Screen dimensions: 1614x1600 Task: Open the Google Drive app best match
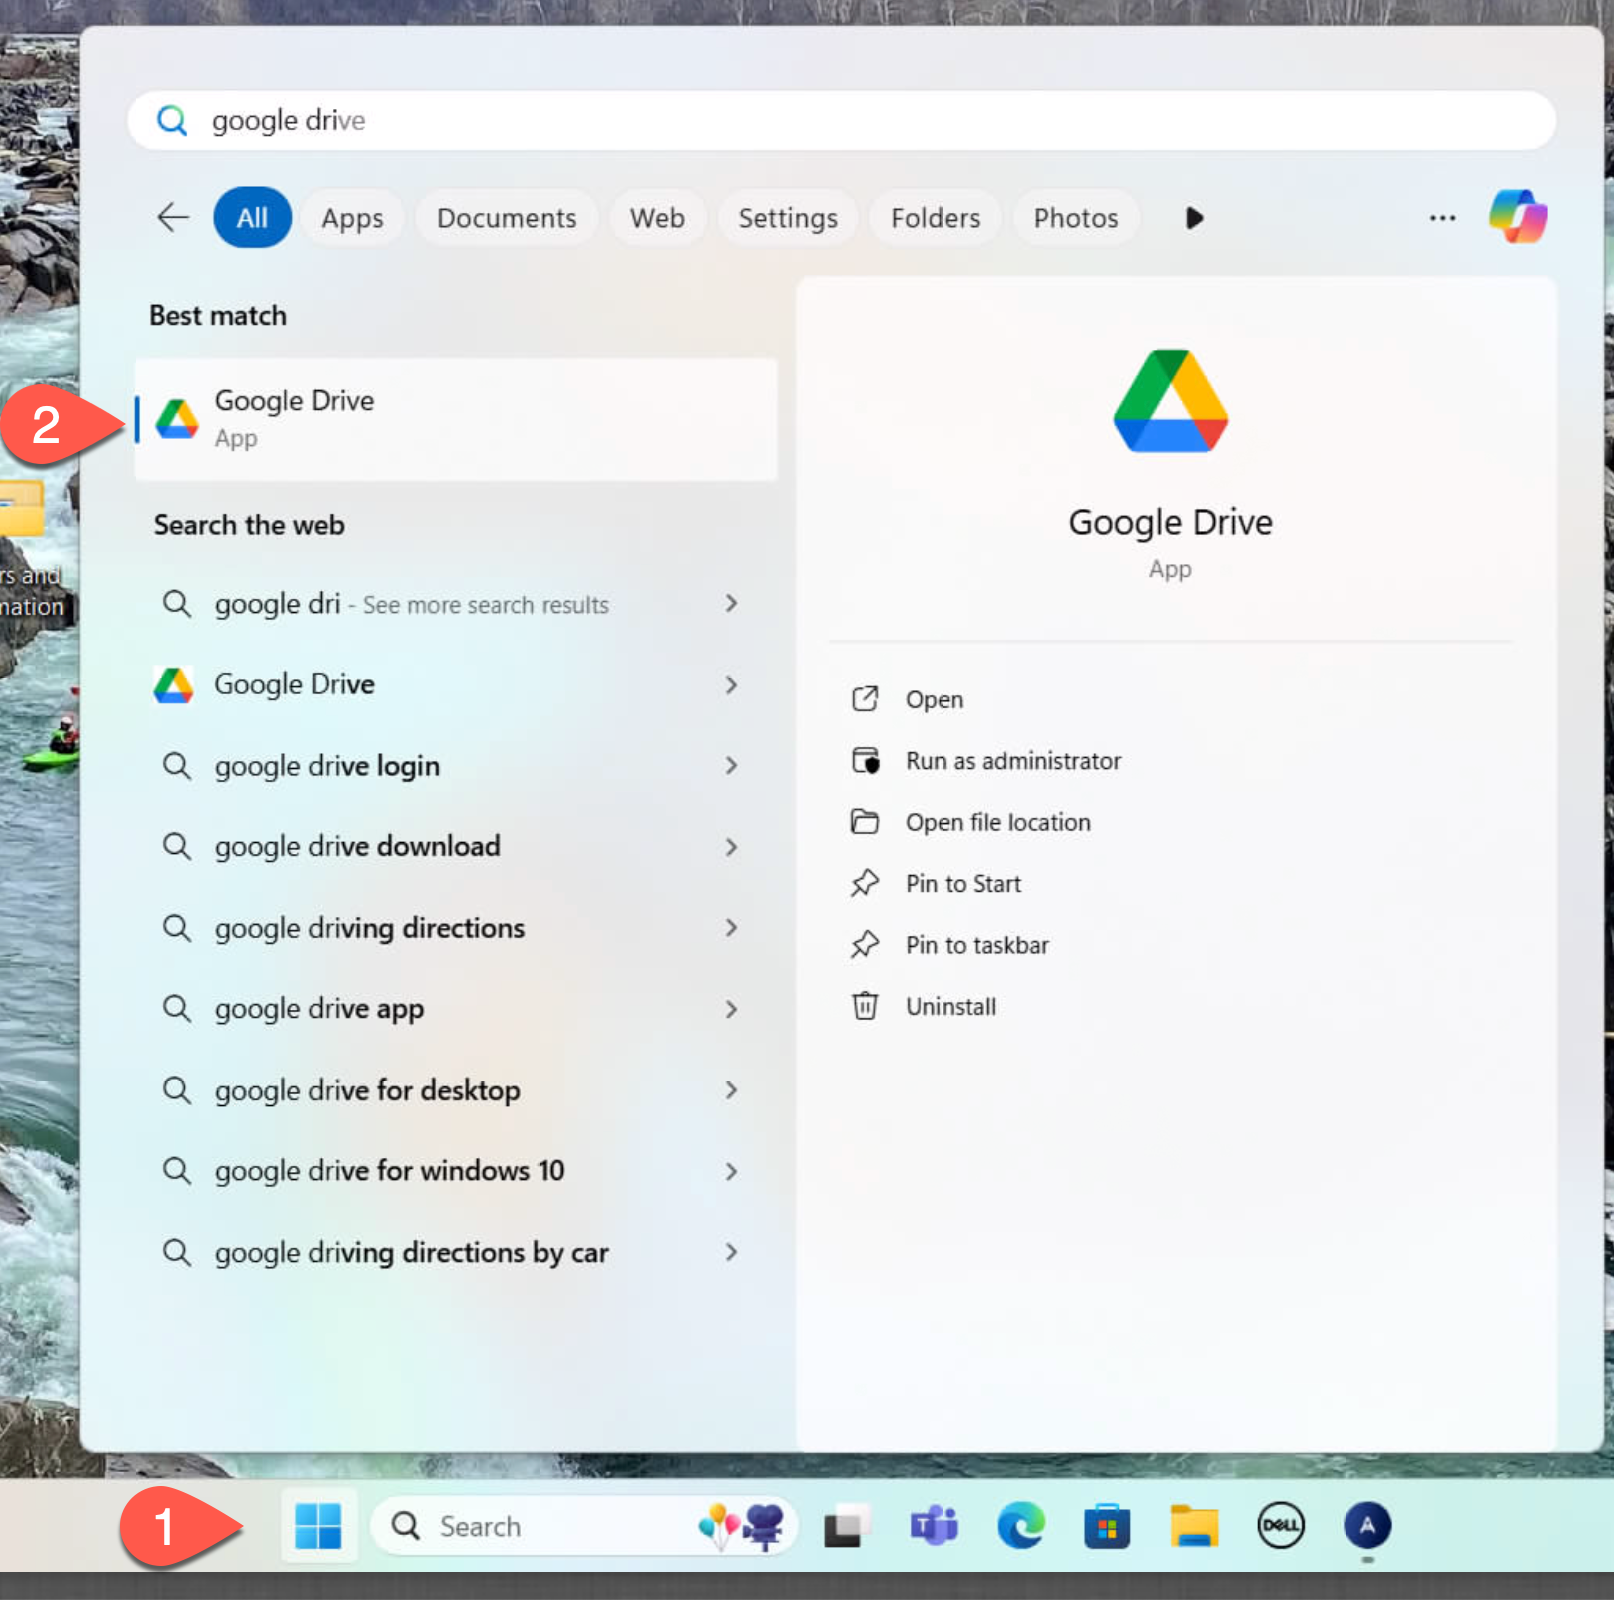tap(456, 419)
